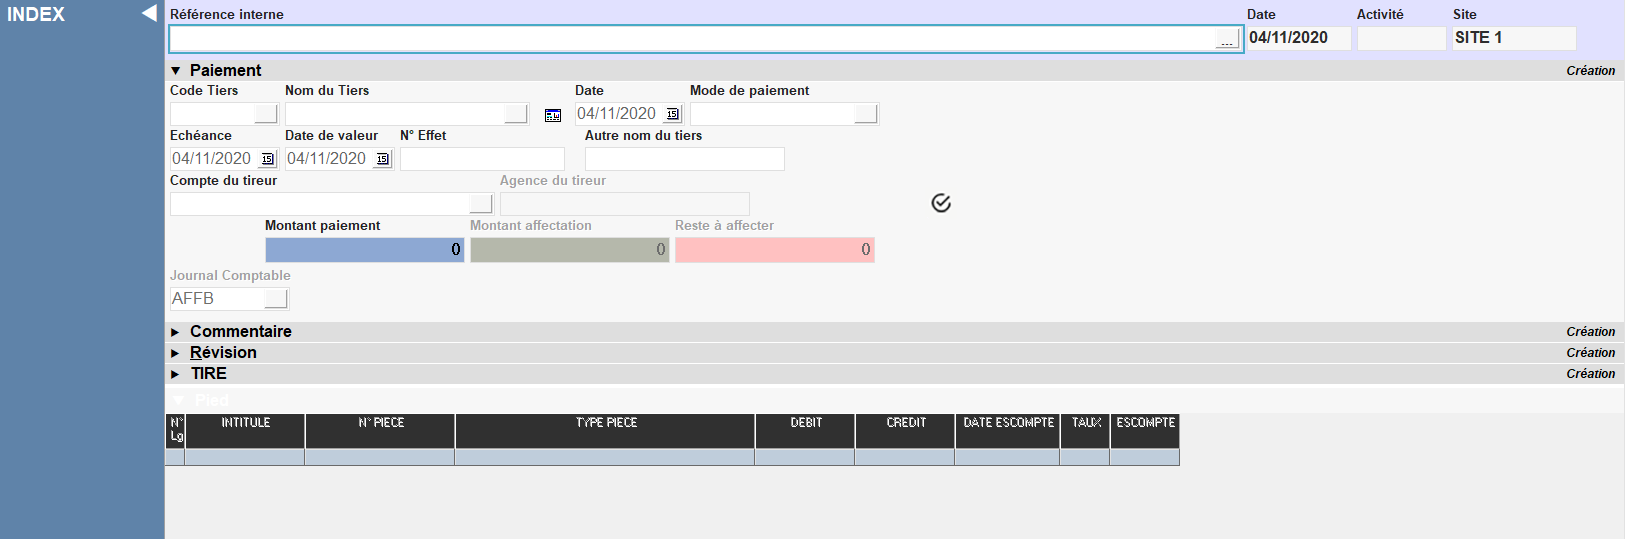The height and width of the screenshot is (539, 1625).
Task: Expand the TIRE section
Action: (x=176, y=374)
